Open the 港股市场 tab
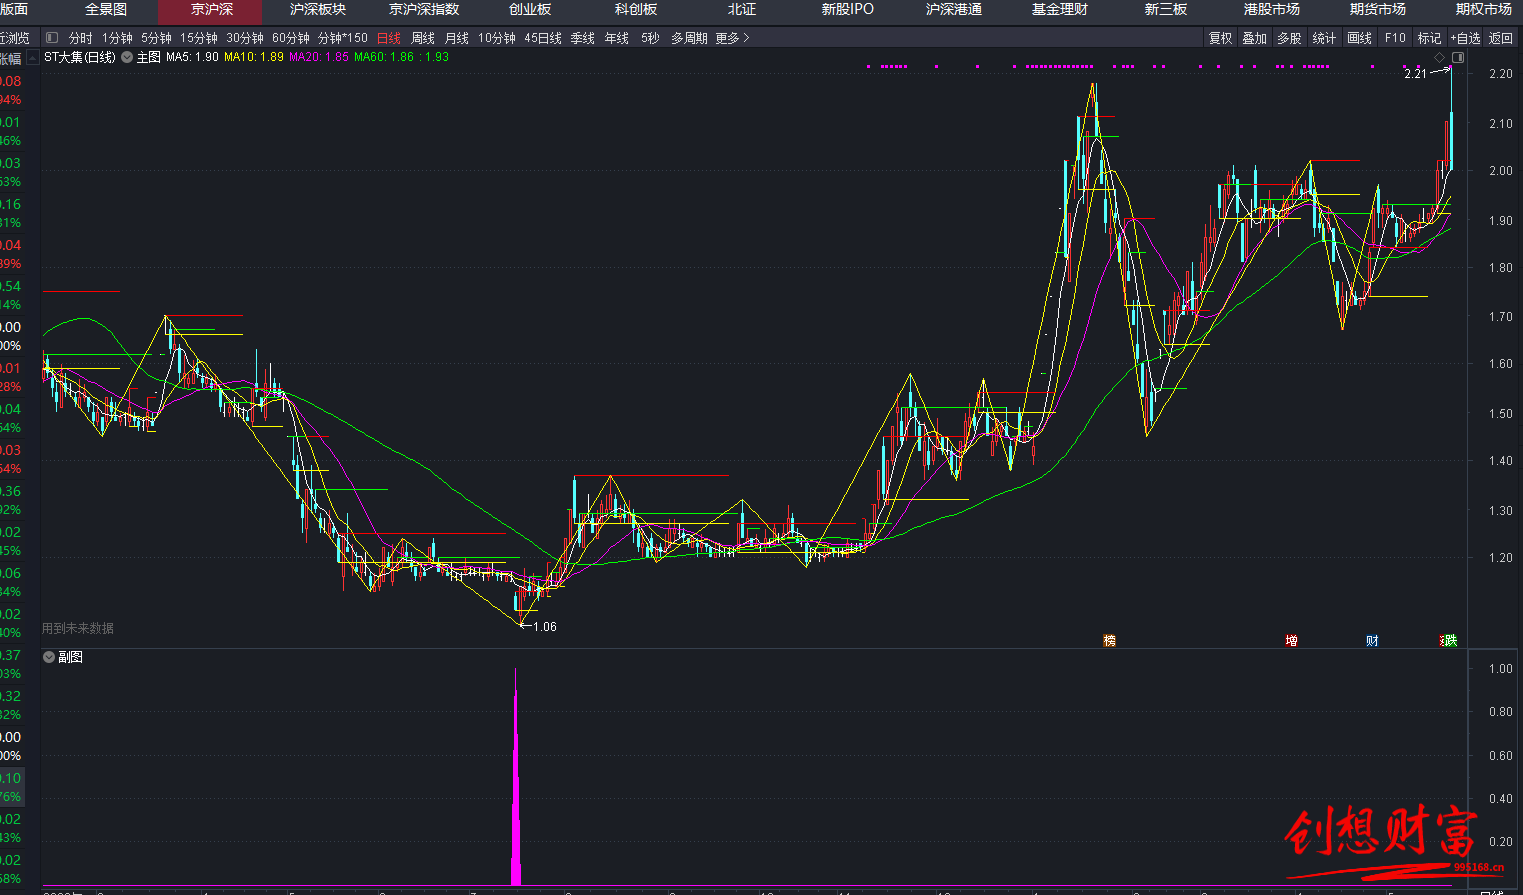This screenshot has width=1523, height=895. click(1272, 9)
